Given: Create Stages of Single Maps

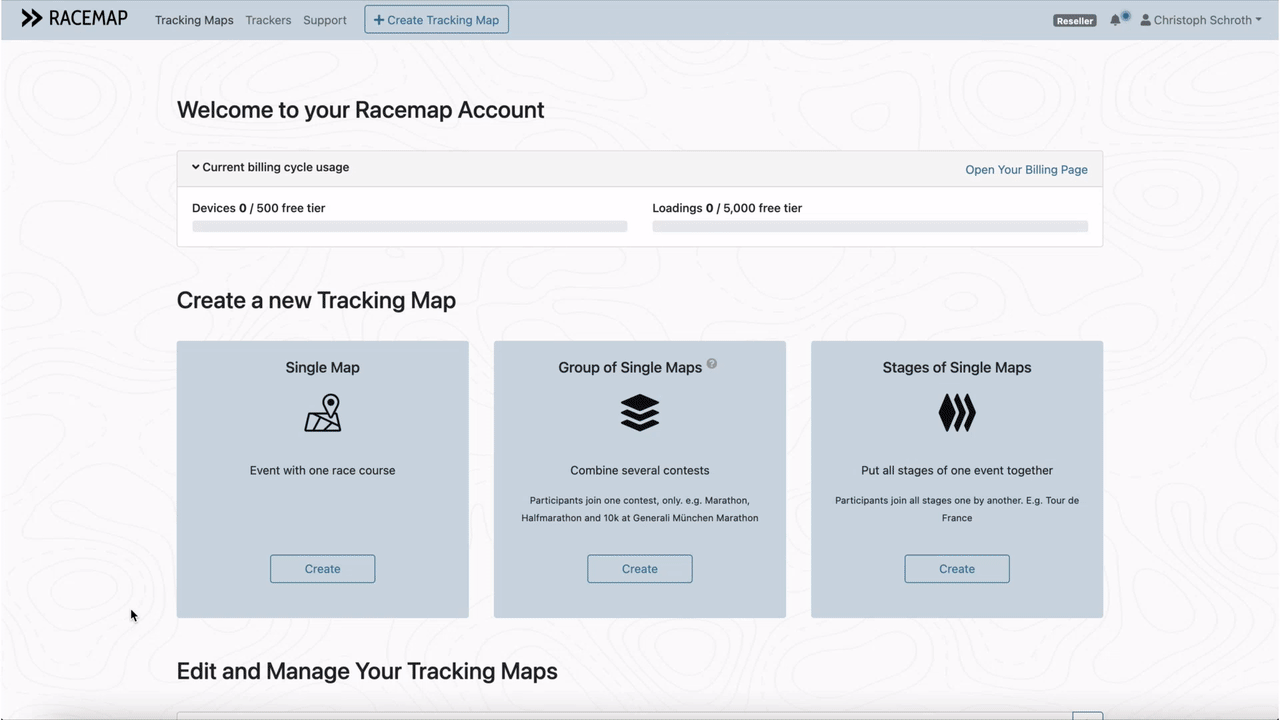Looking at the screenshot, I should pyautogui.click(x=956, y=569).
